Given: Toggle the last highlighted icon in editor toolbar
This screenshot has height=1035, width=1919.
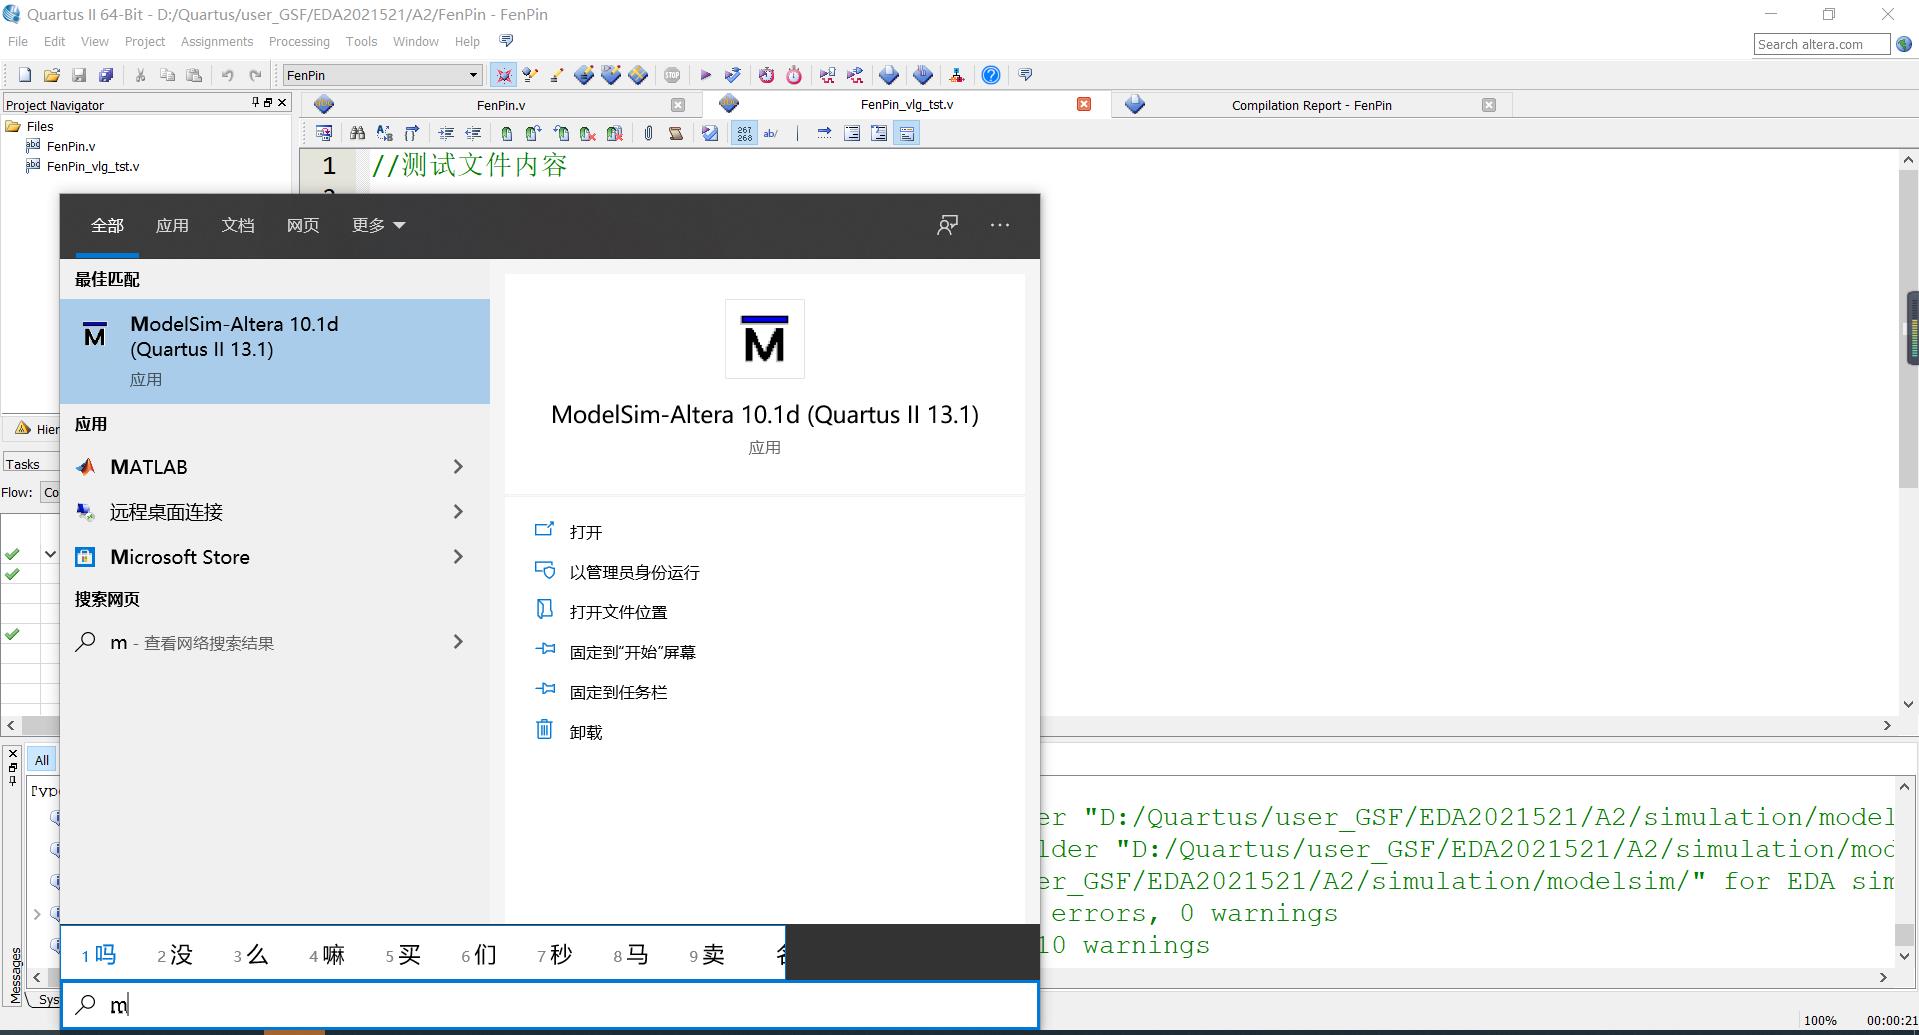Looking at the screenshot, I should [907, 133].
